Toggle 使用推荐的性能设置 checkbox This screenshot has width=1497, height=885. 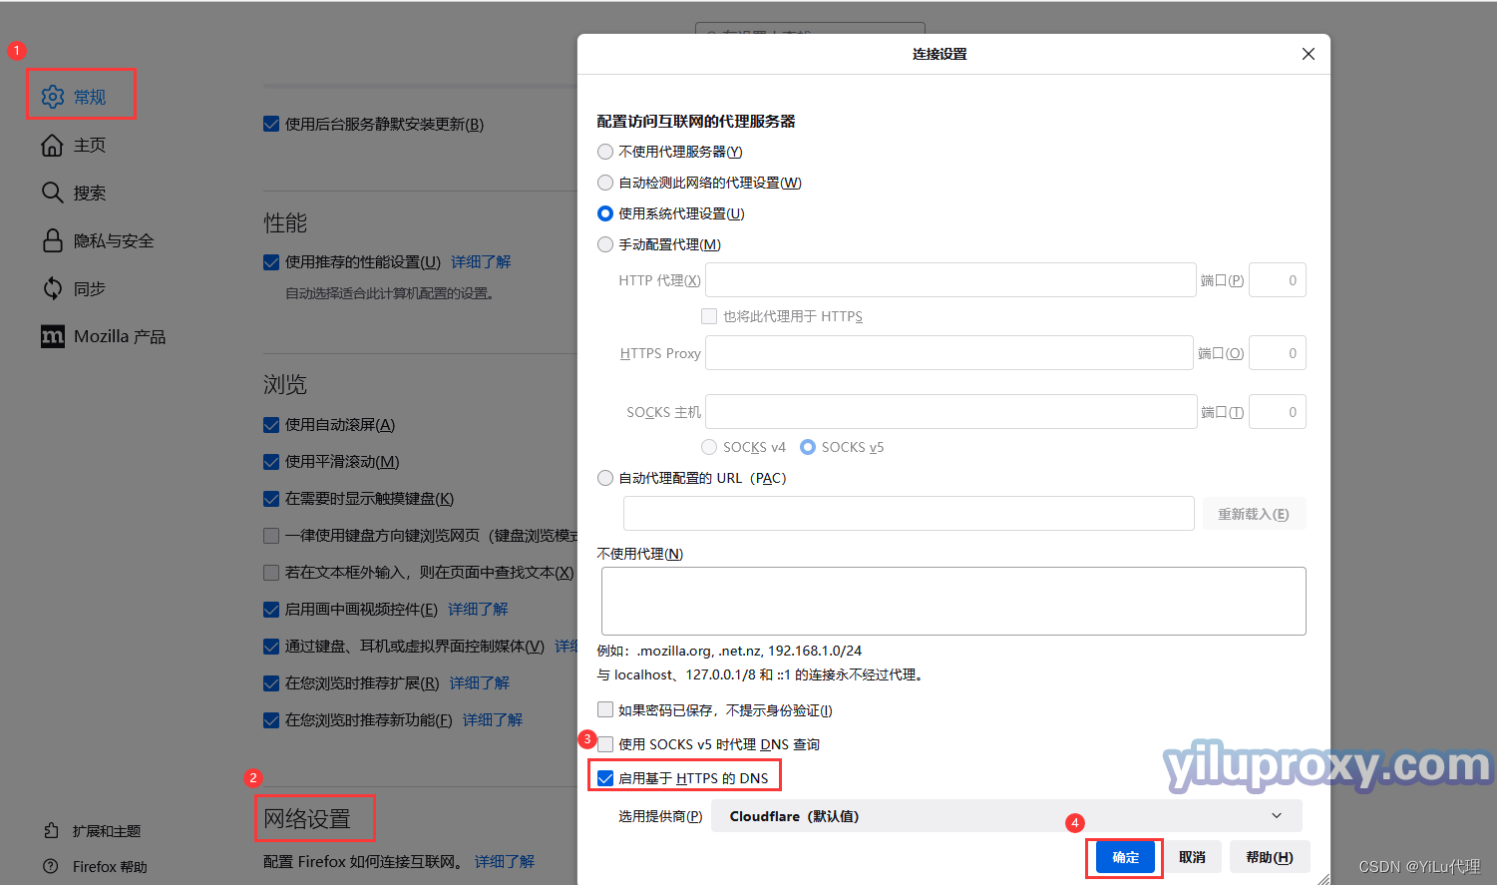(271, 262)
